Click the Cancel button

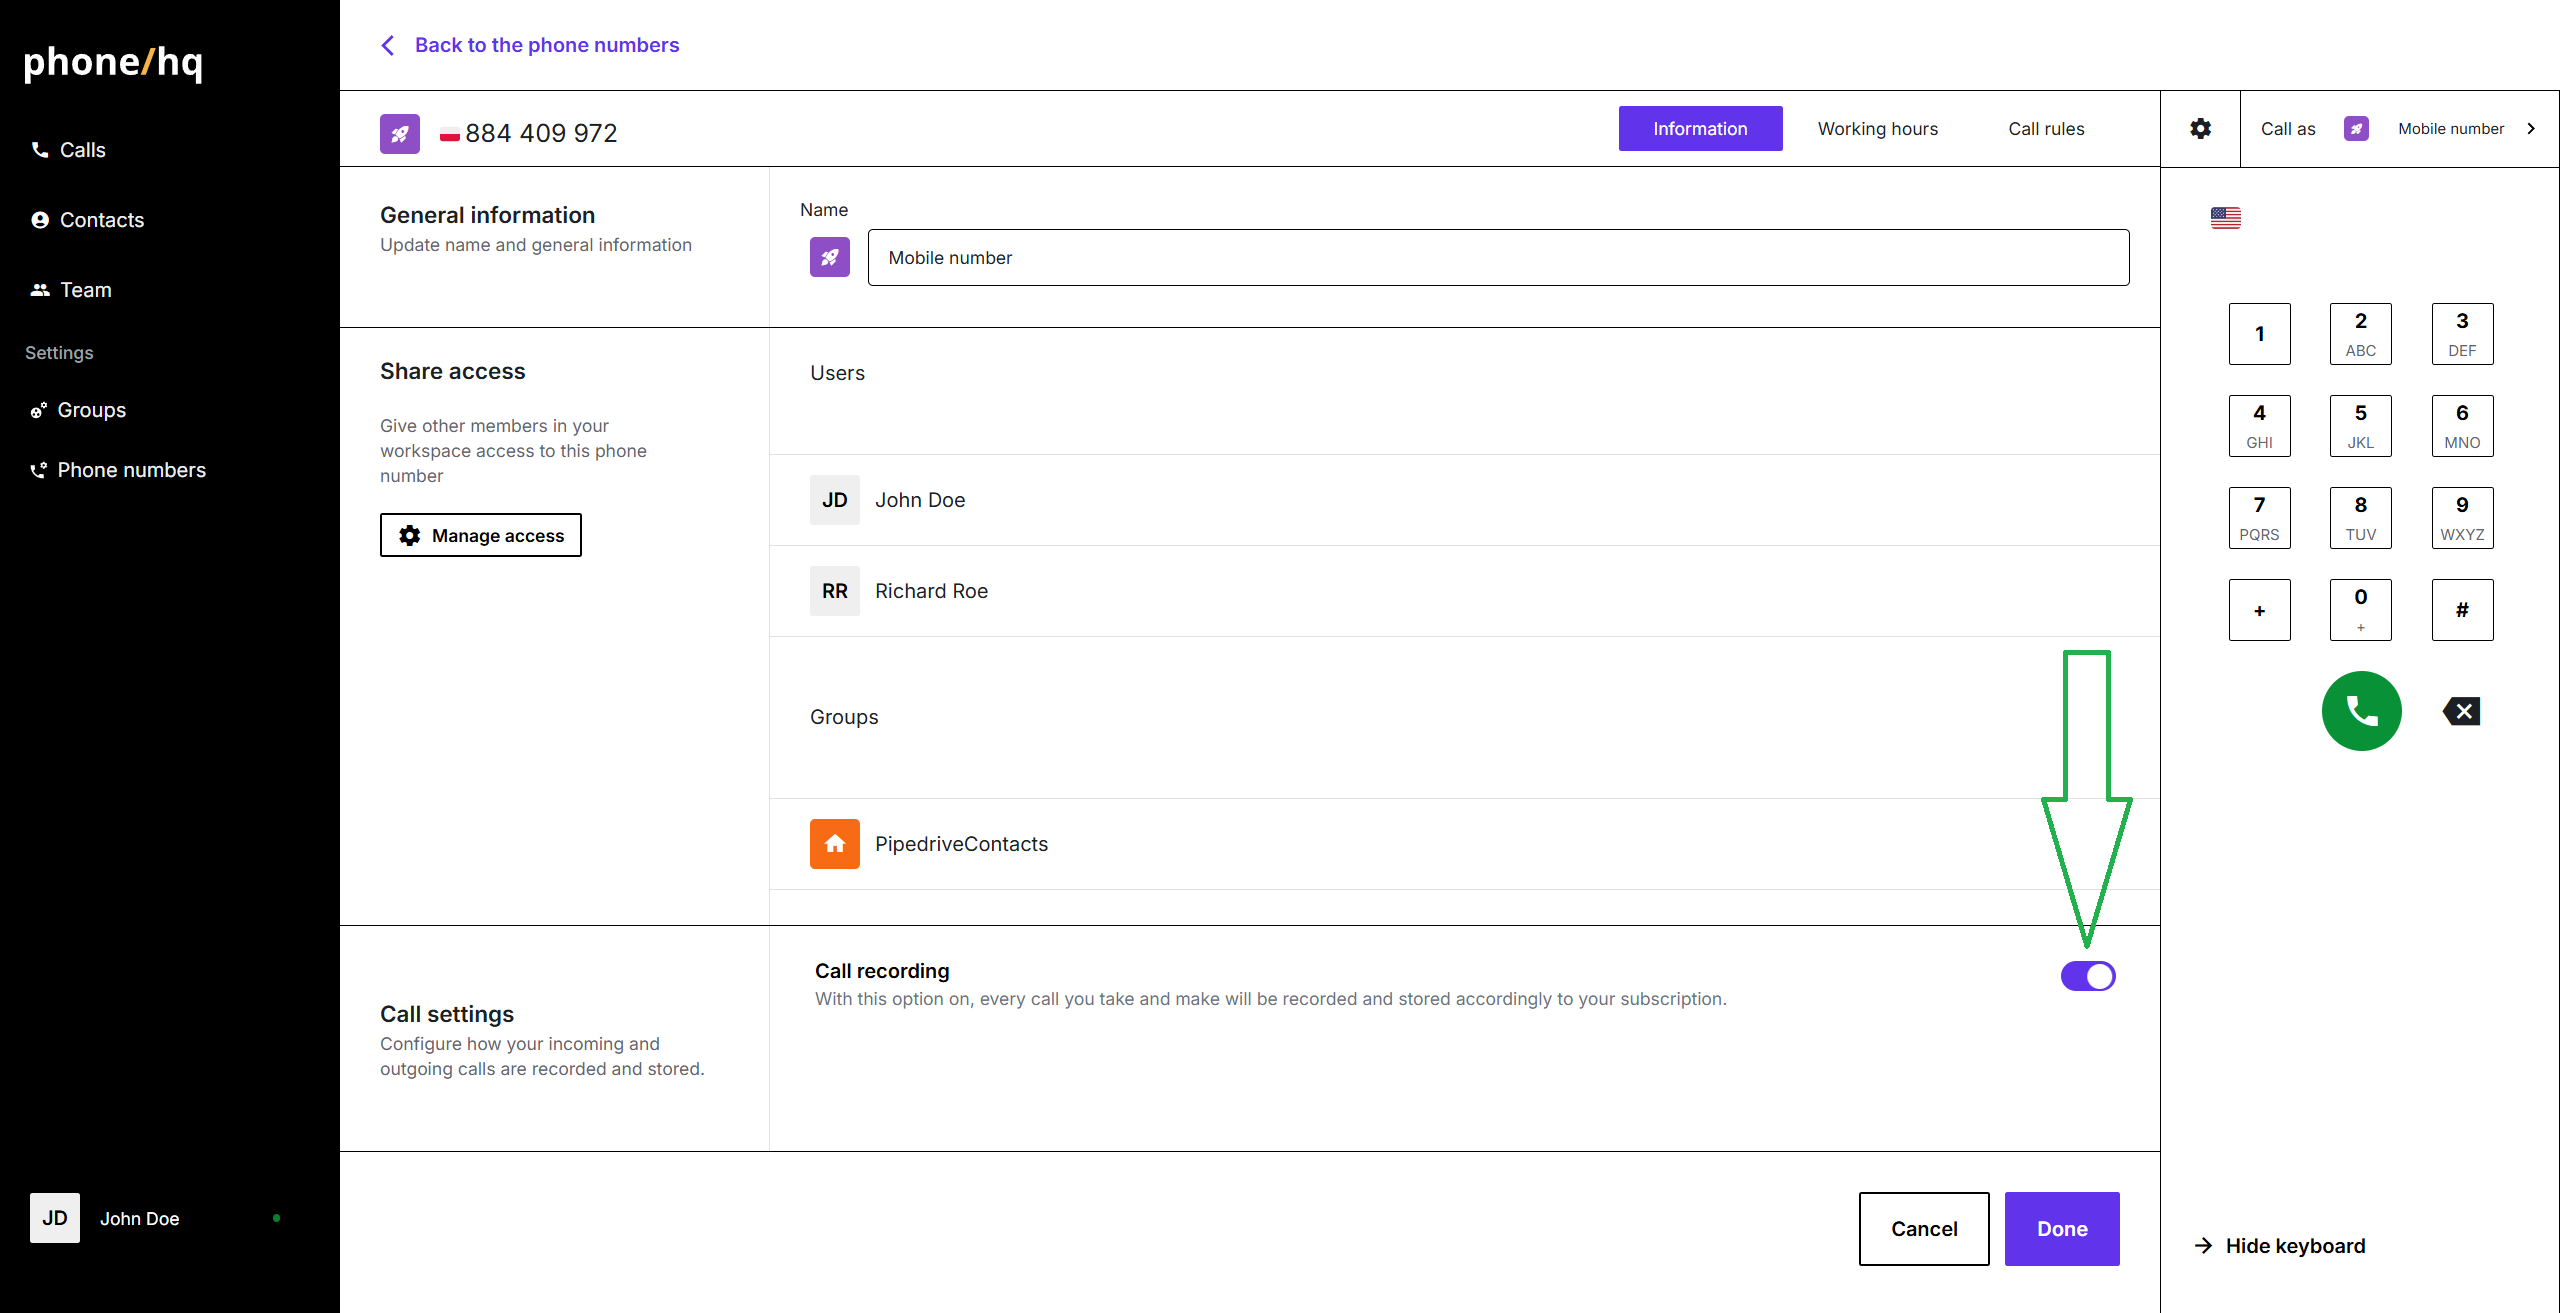[1923, 1228]
